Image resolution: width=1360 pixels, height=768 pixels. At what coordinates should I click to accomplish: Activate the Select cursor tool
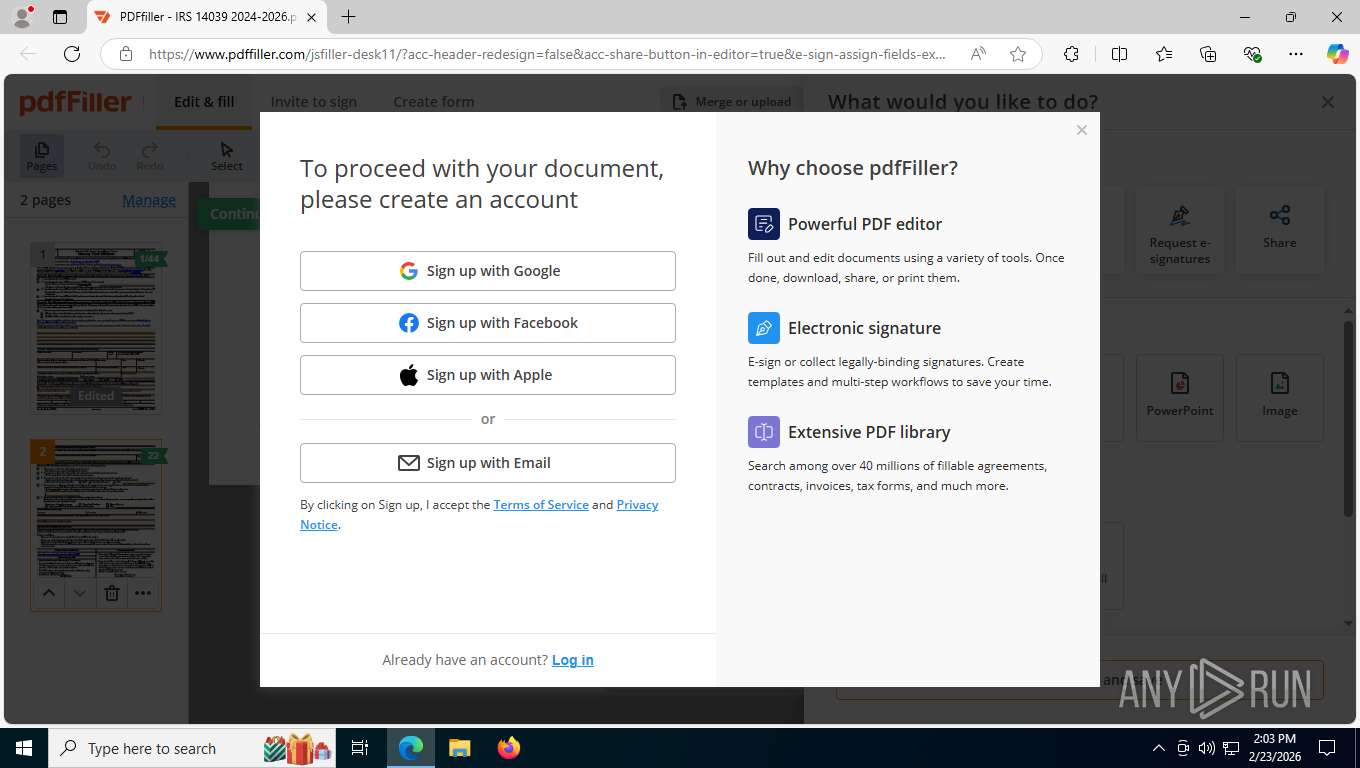point(227,156)
